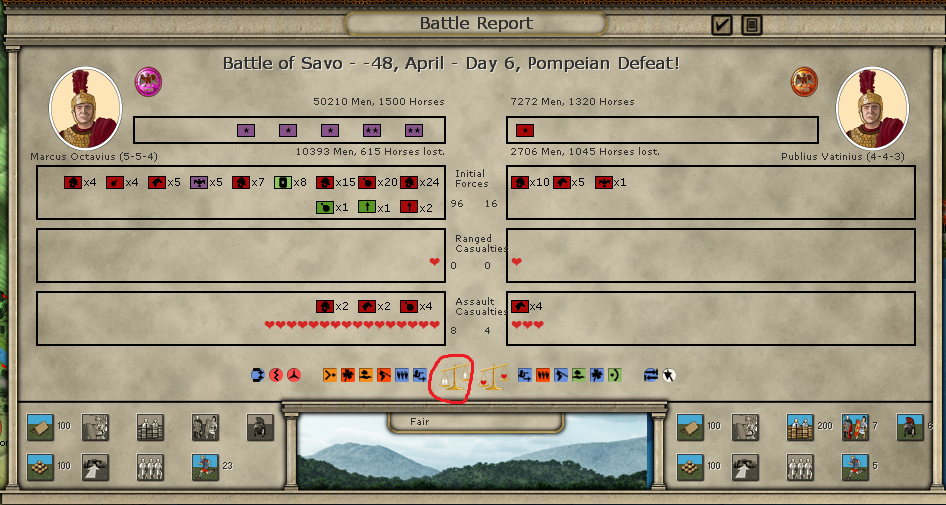
Task: Click the Battle Report title banner
Action: tap(476, 24)
